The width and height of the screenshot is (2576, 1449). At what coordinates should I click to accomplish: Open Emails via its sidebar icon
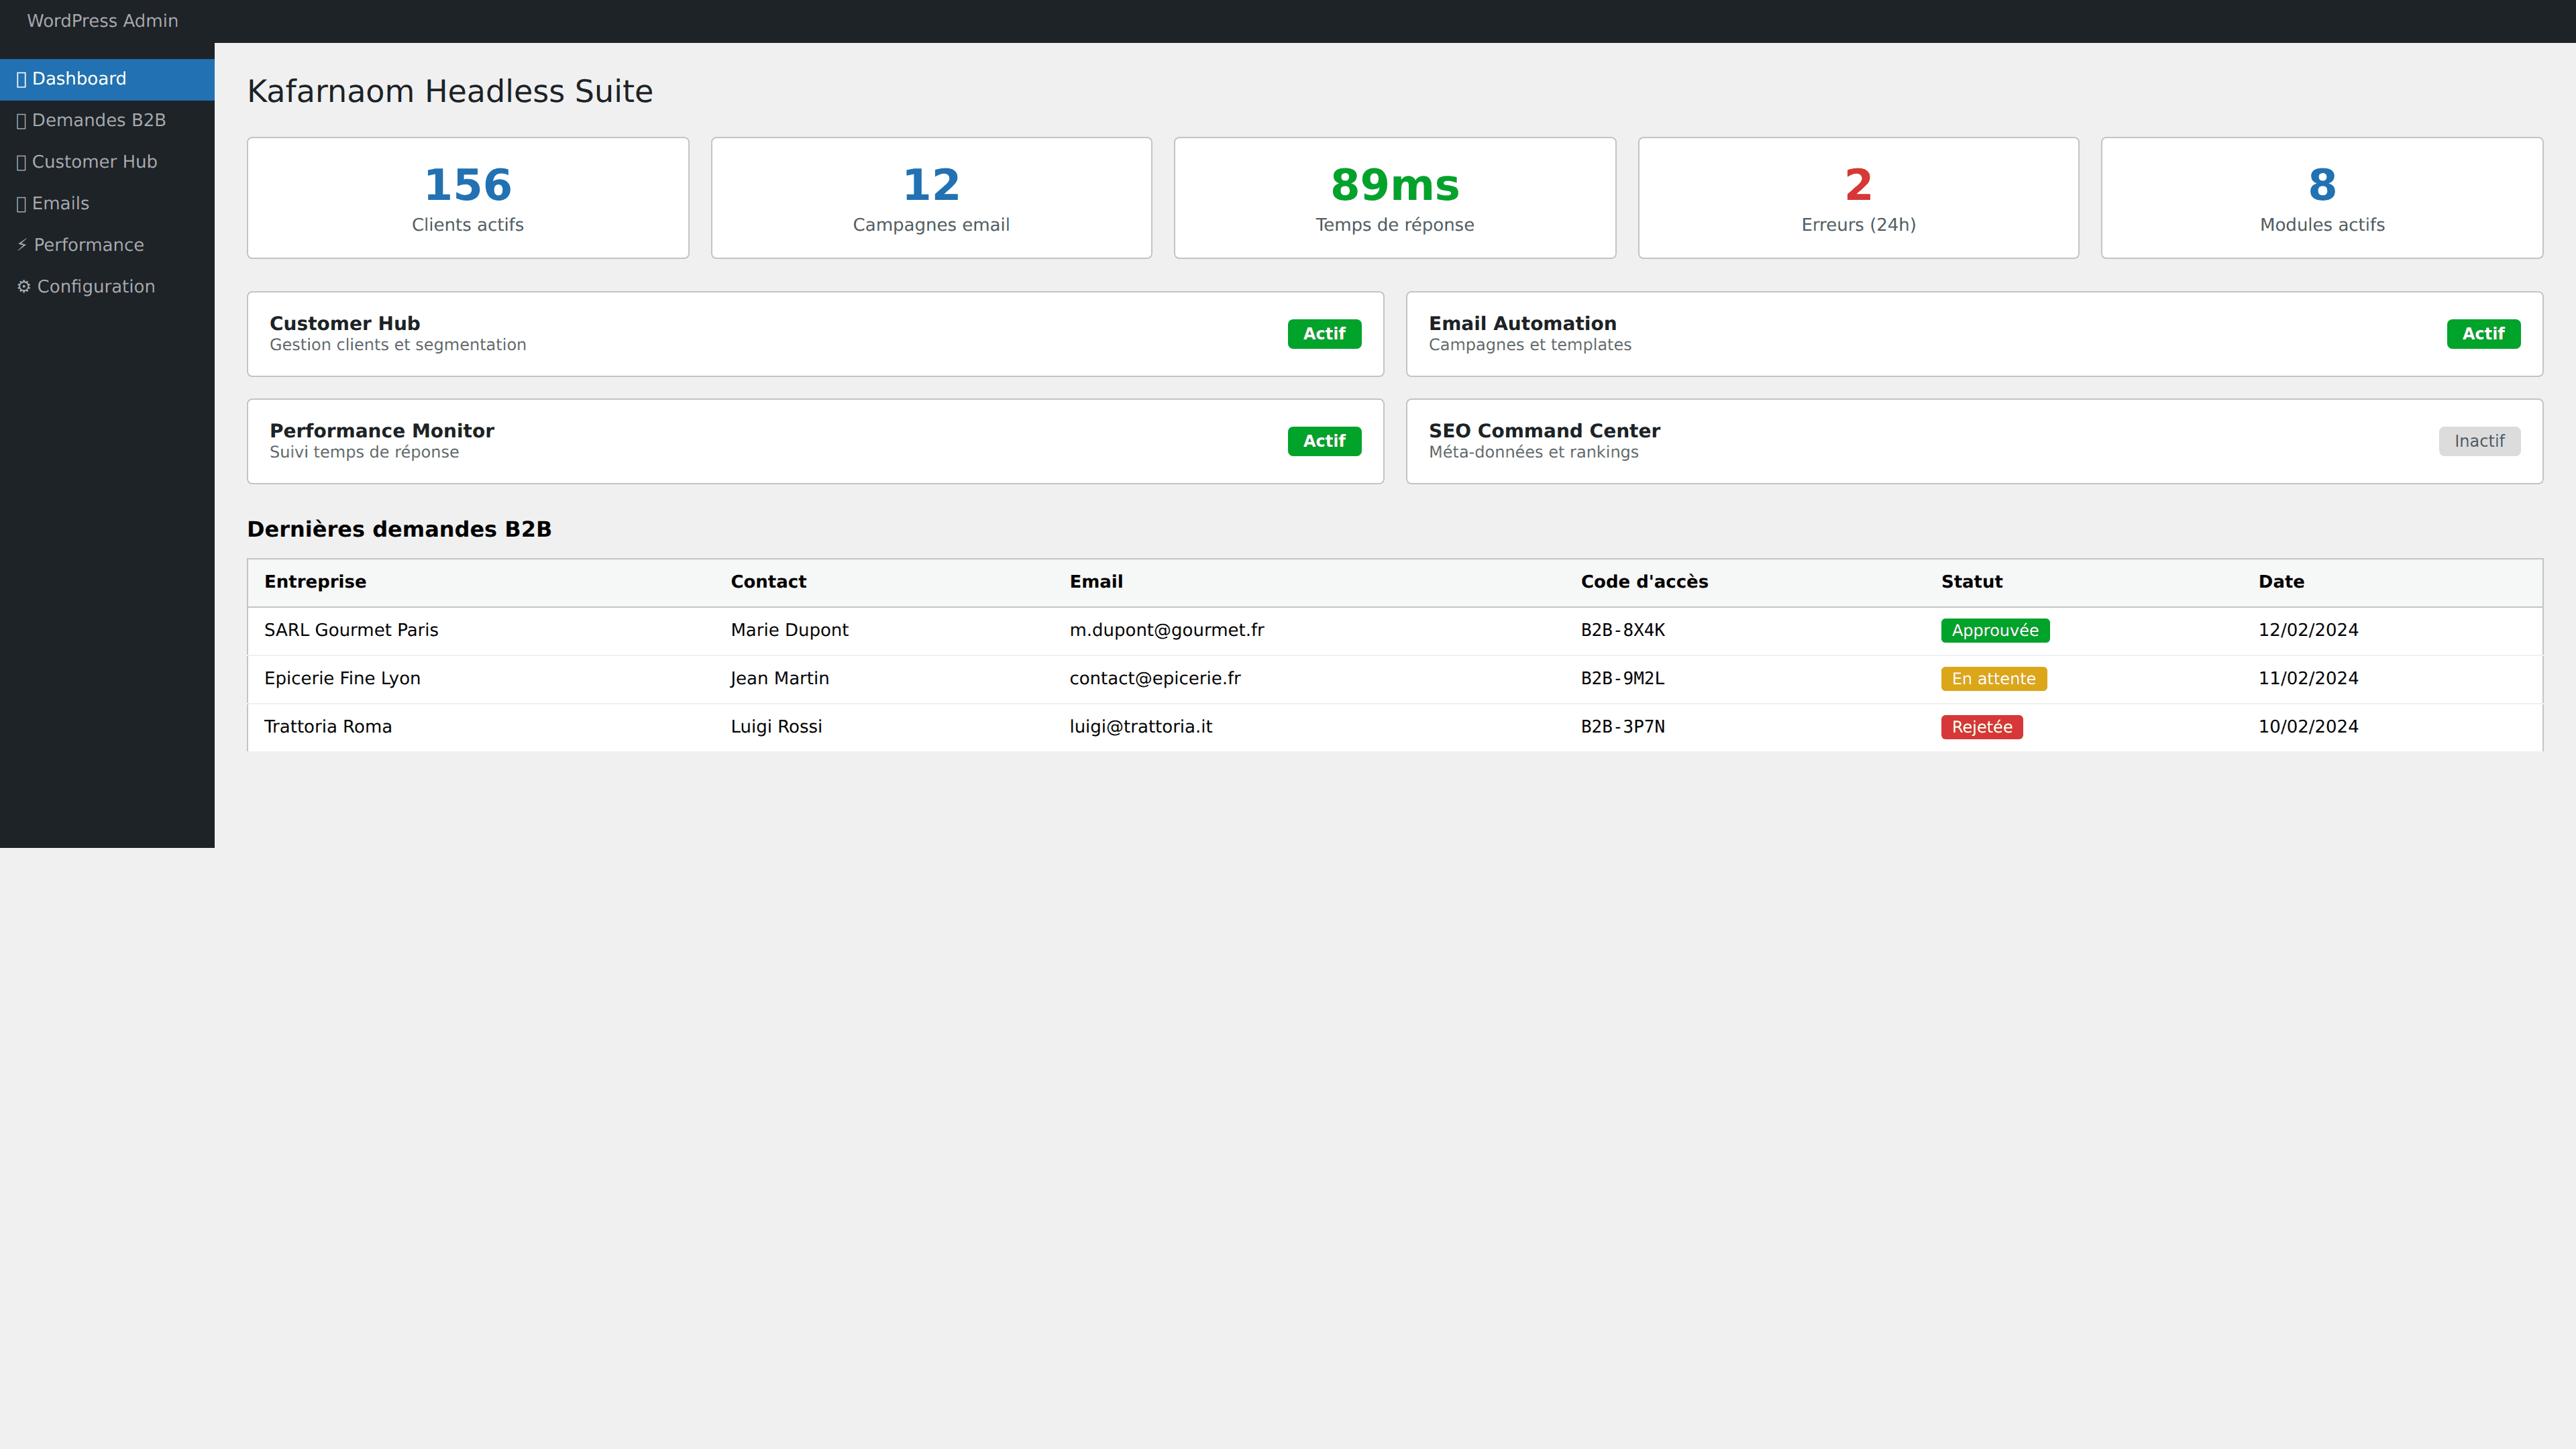click(x=21, y=202)
